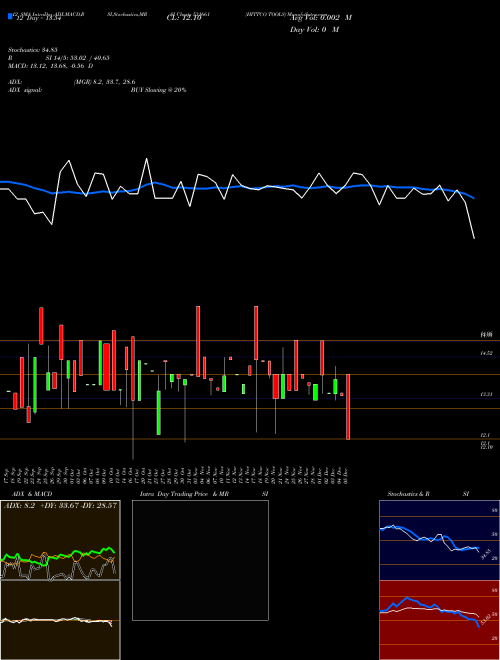Click the last tall red candlestick
This screenshot has width=500, height=660.
click(x=348, y=407)
